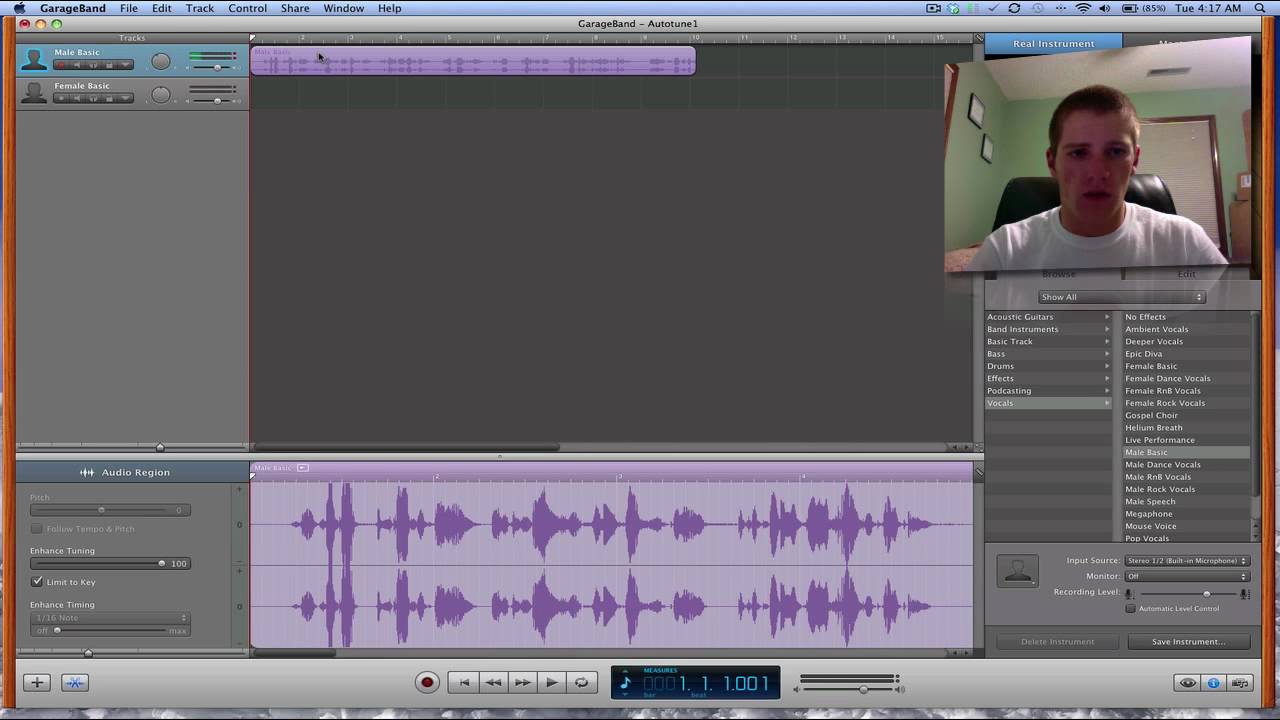Click the Audio Region waveform icon
The width and height of the screenshot is (1280, 720).
87,472
